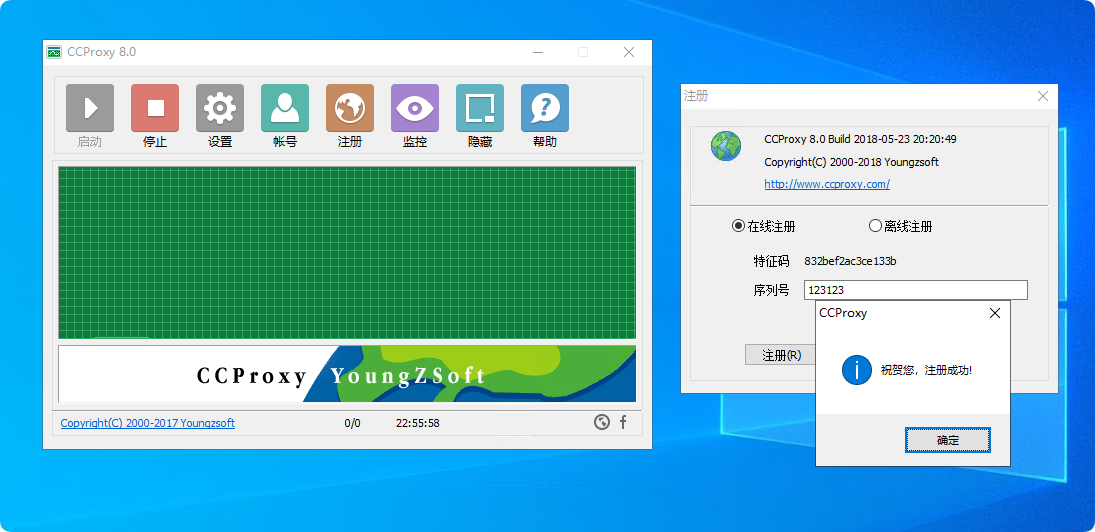1095x532 pixels.
Task: Select the 在线注册 online registration radio button
Action: pyautogui.click(x=738, y=226)
